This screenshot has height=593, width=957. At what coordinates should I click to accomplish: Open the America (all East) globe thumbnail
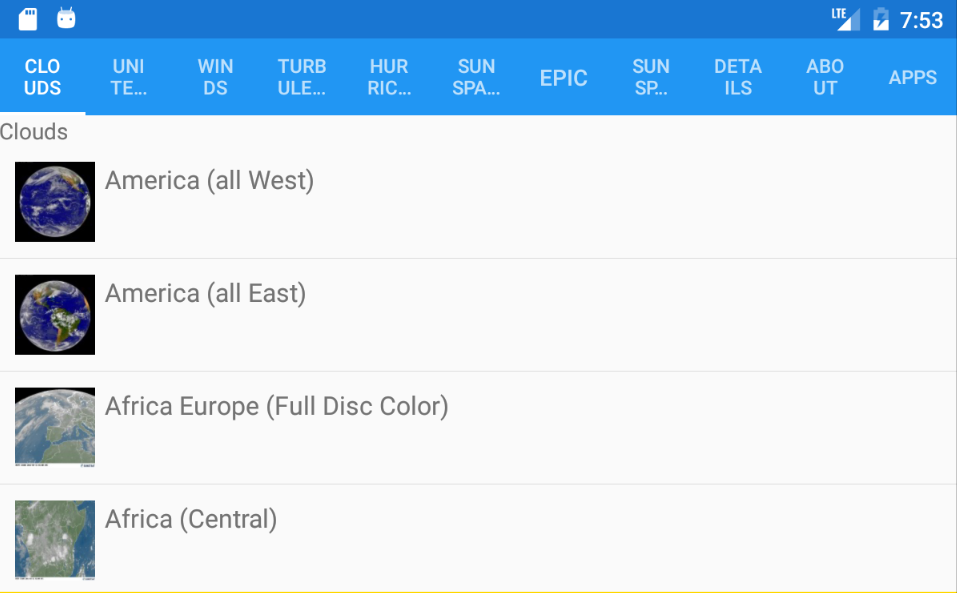click(55, 315)
